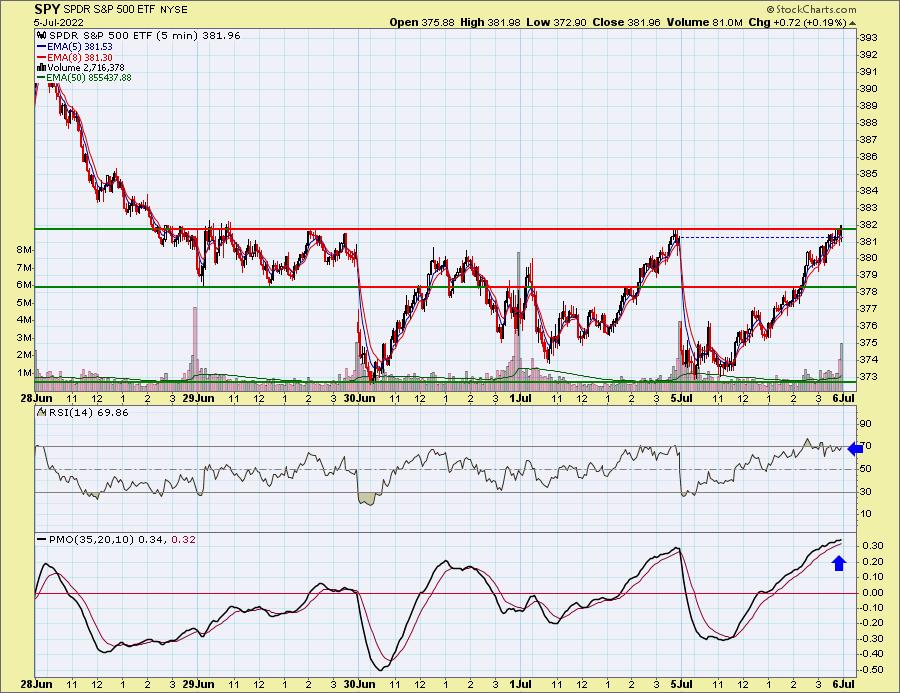Click the 393 price axis label
Screen dimensions: 900x693
tap(868, 38)
